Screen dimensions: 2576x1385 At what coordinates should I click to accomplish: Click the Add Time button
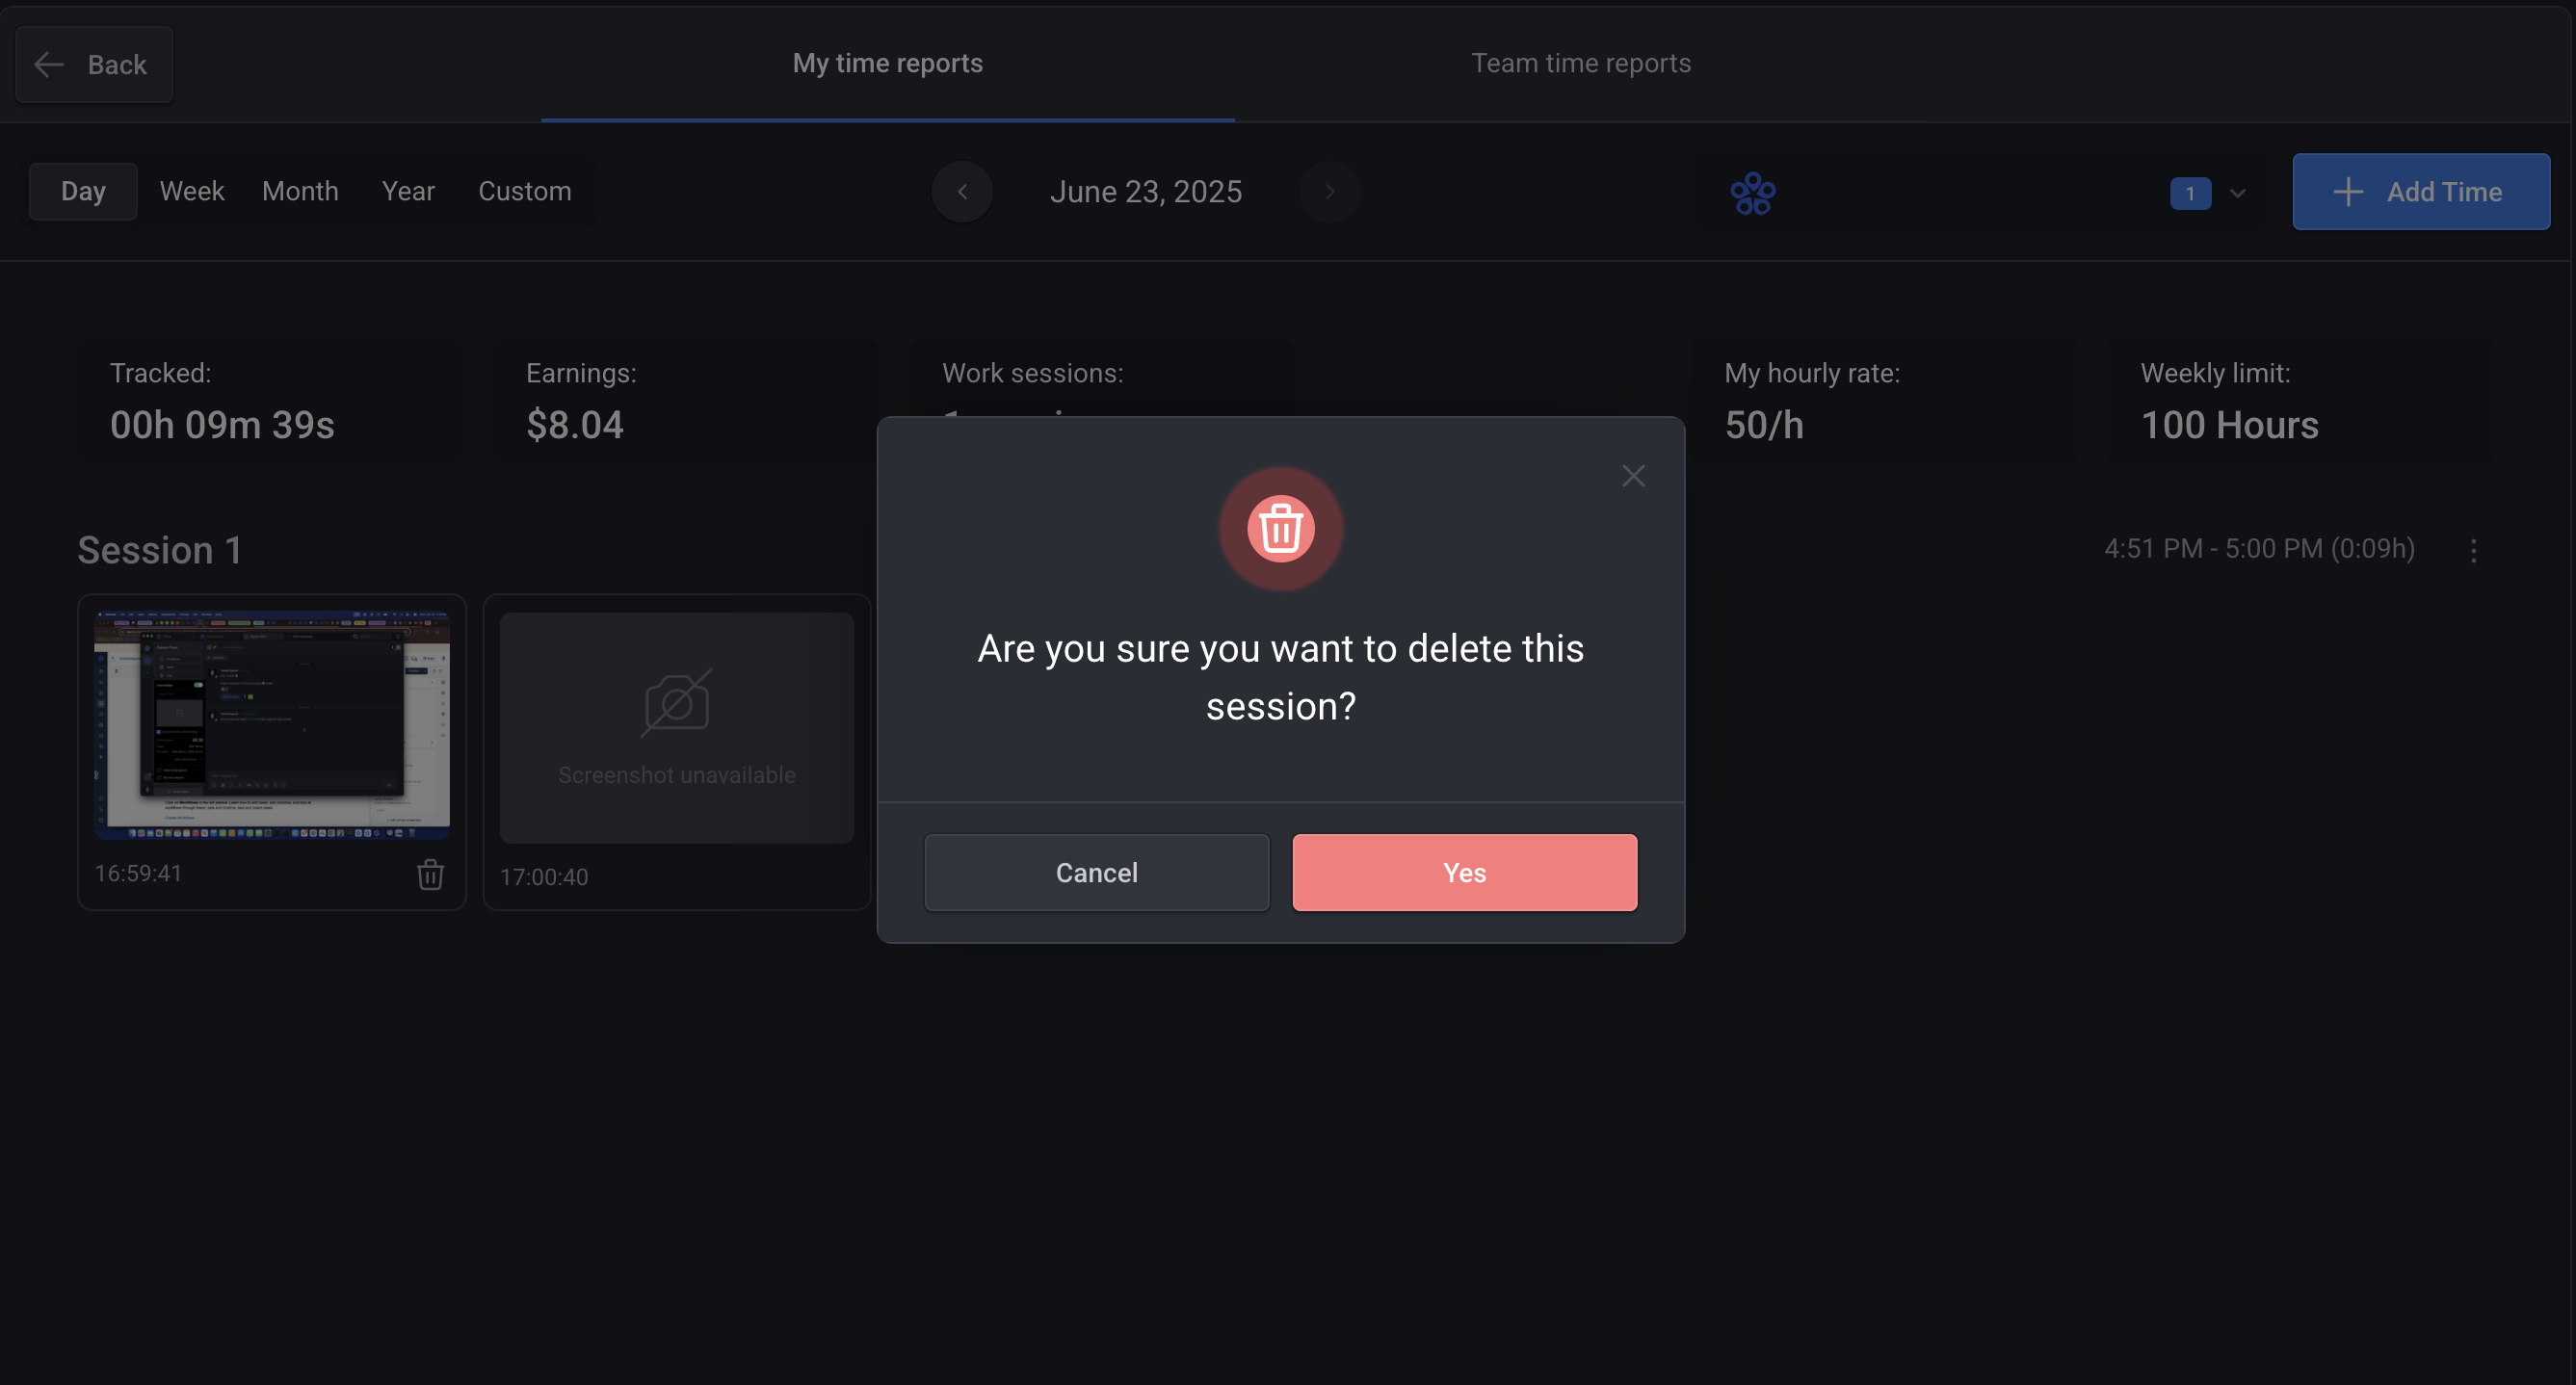(2420, 192)
